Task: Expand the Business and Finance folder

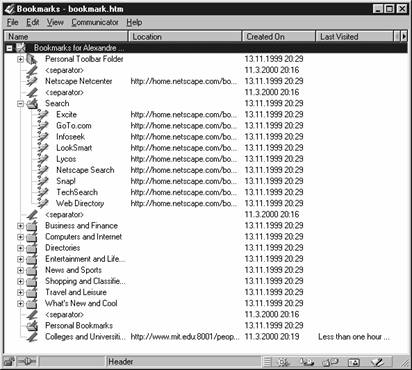Action: tap(20, 226)
